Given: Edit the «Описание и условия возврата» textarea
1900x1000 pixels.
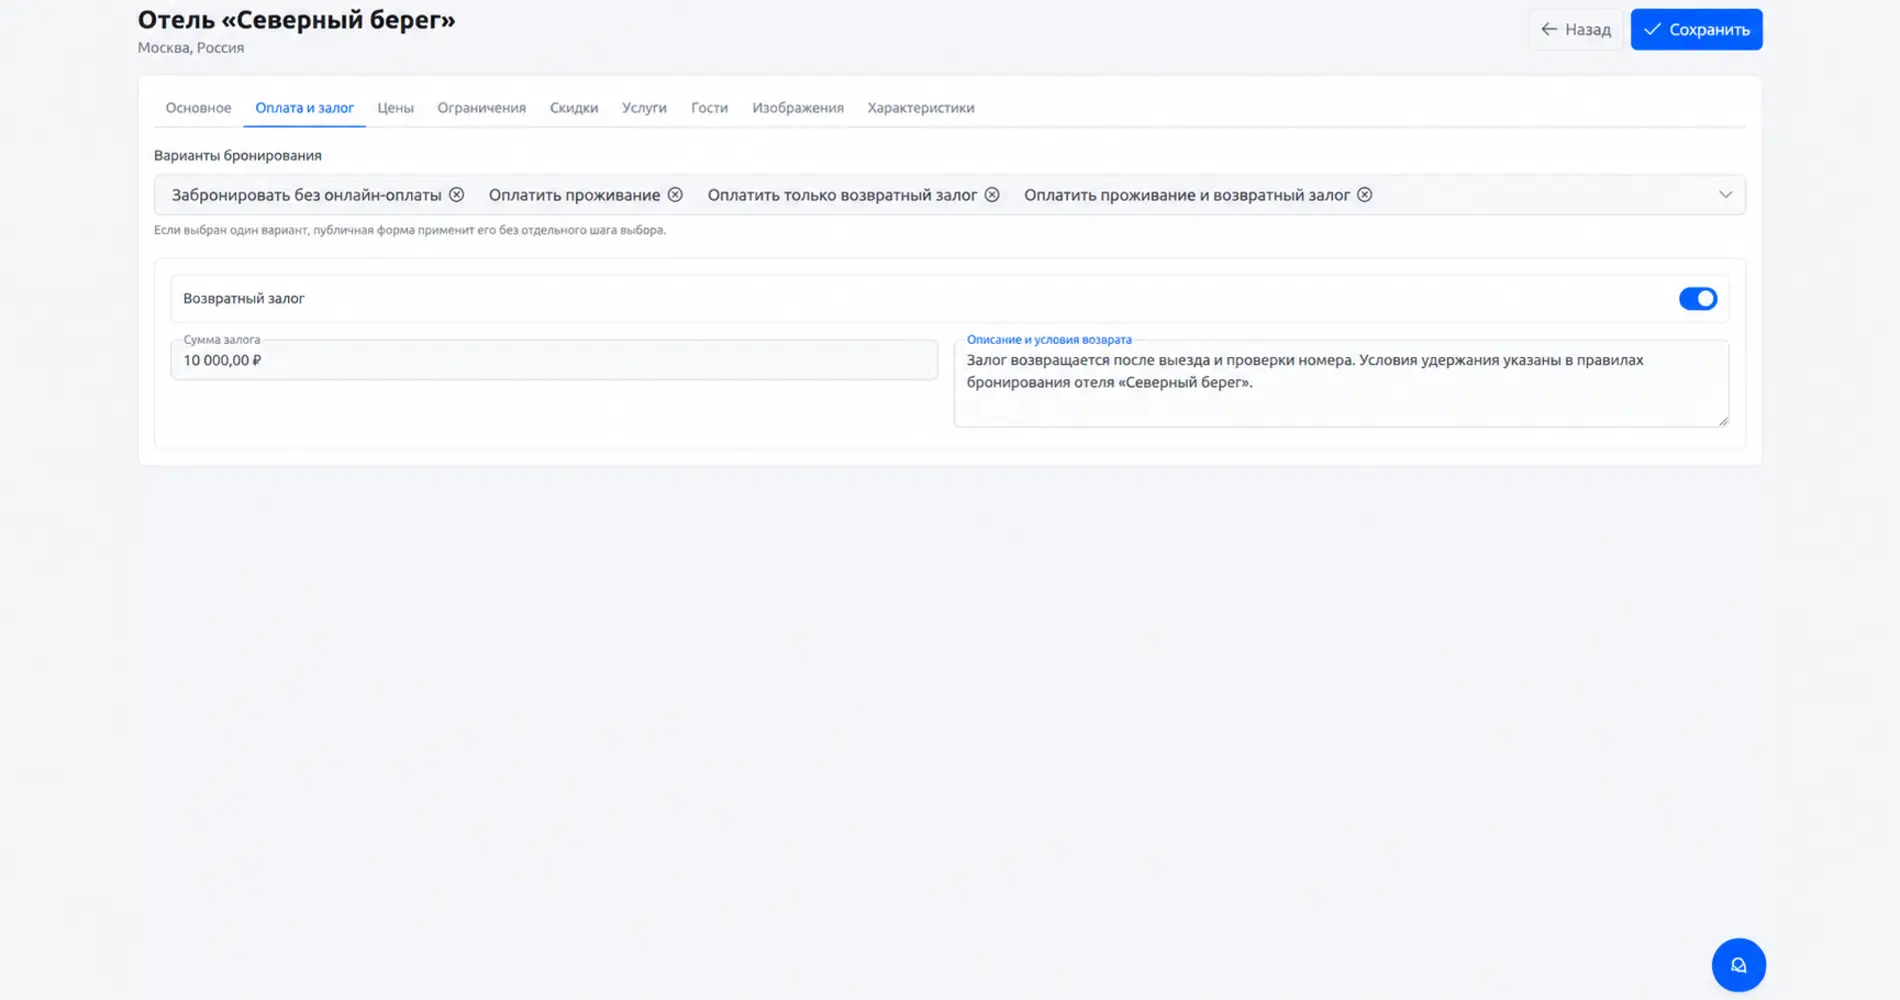Looking at the screenshot, I should tap(1341, 384).
